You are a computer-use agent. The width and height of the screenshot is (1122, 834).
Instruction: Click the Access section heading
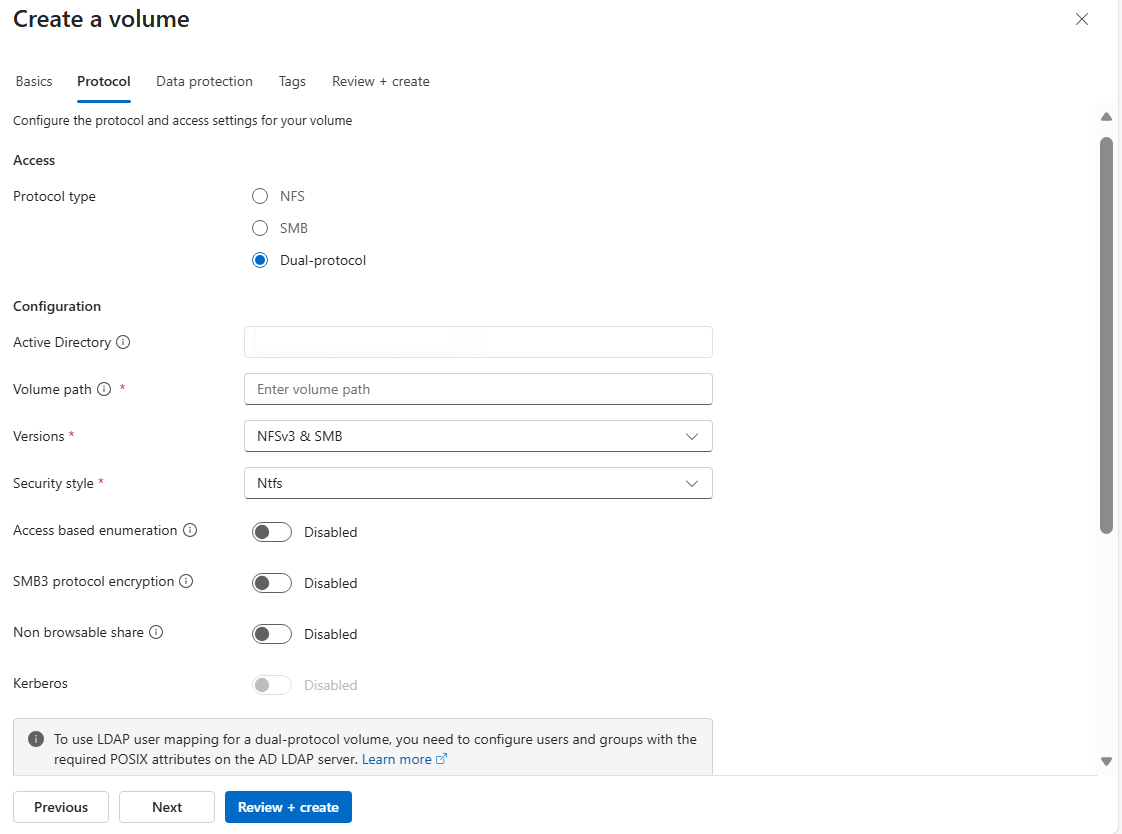tap(34, 160)
